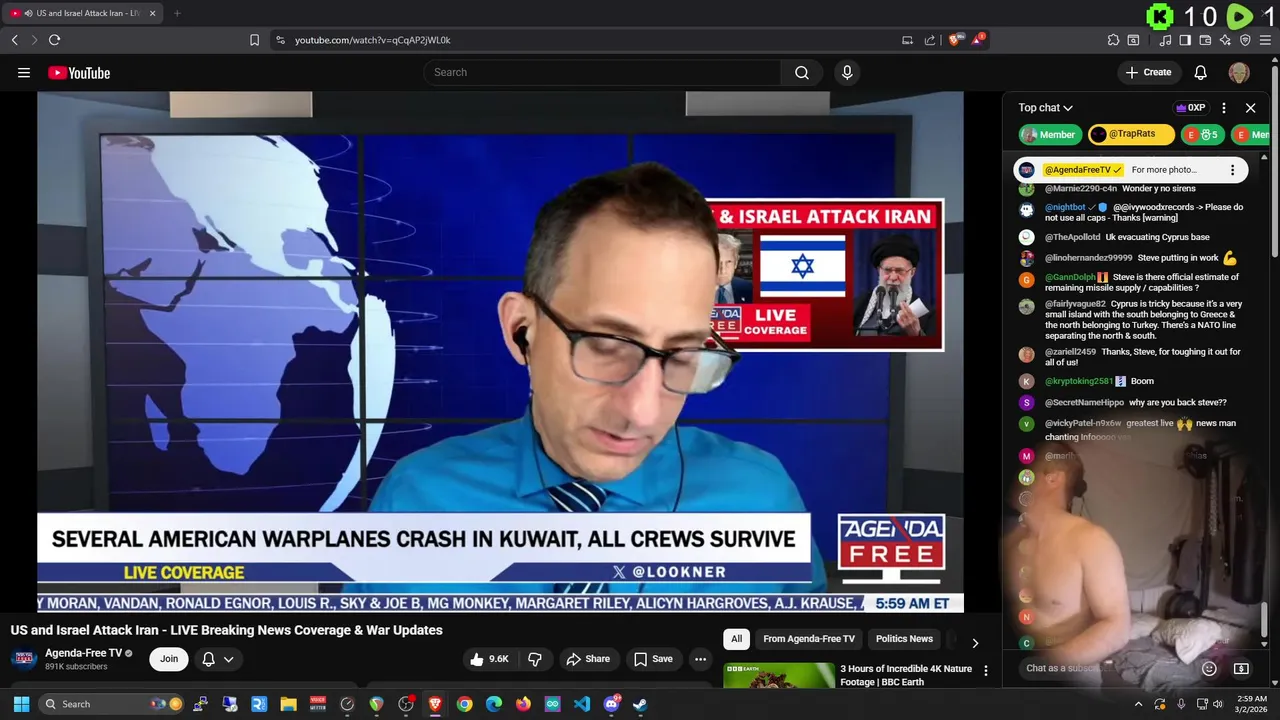Open options for 3 Hours 4K Nature video
1280x720 pixels.
click(986, 671)
